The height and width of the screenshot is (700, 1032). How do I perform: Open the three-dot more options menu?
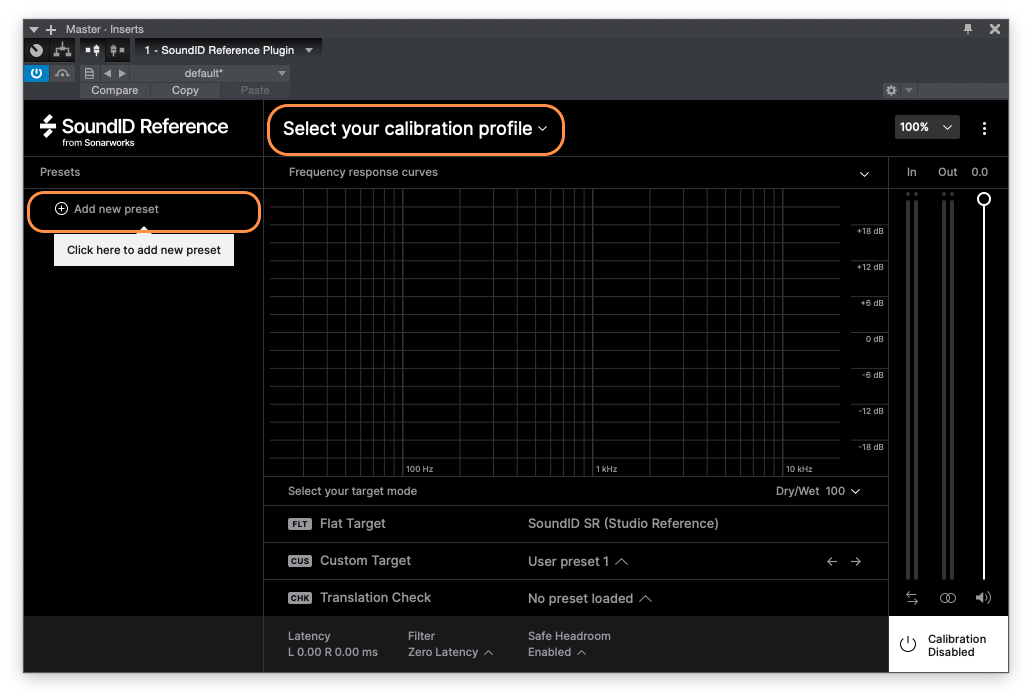985,128
